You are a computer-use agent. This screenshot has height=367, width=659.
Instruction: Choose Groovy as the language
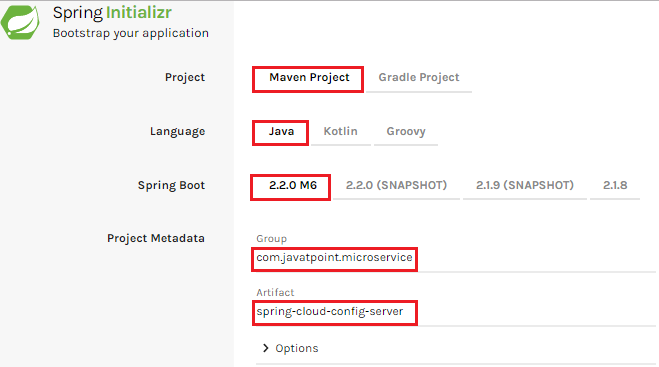[x=406, y=132]
